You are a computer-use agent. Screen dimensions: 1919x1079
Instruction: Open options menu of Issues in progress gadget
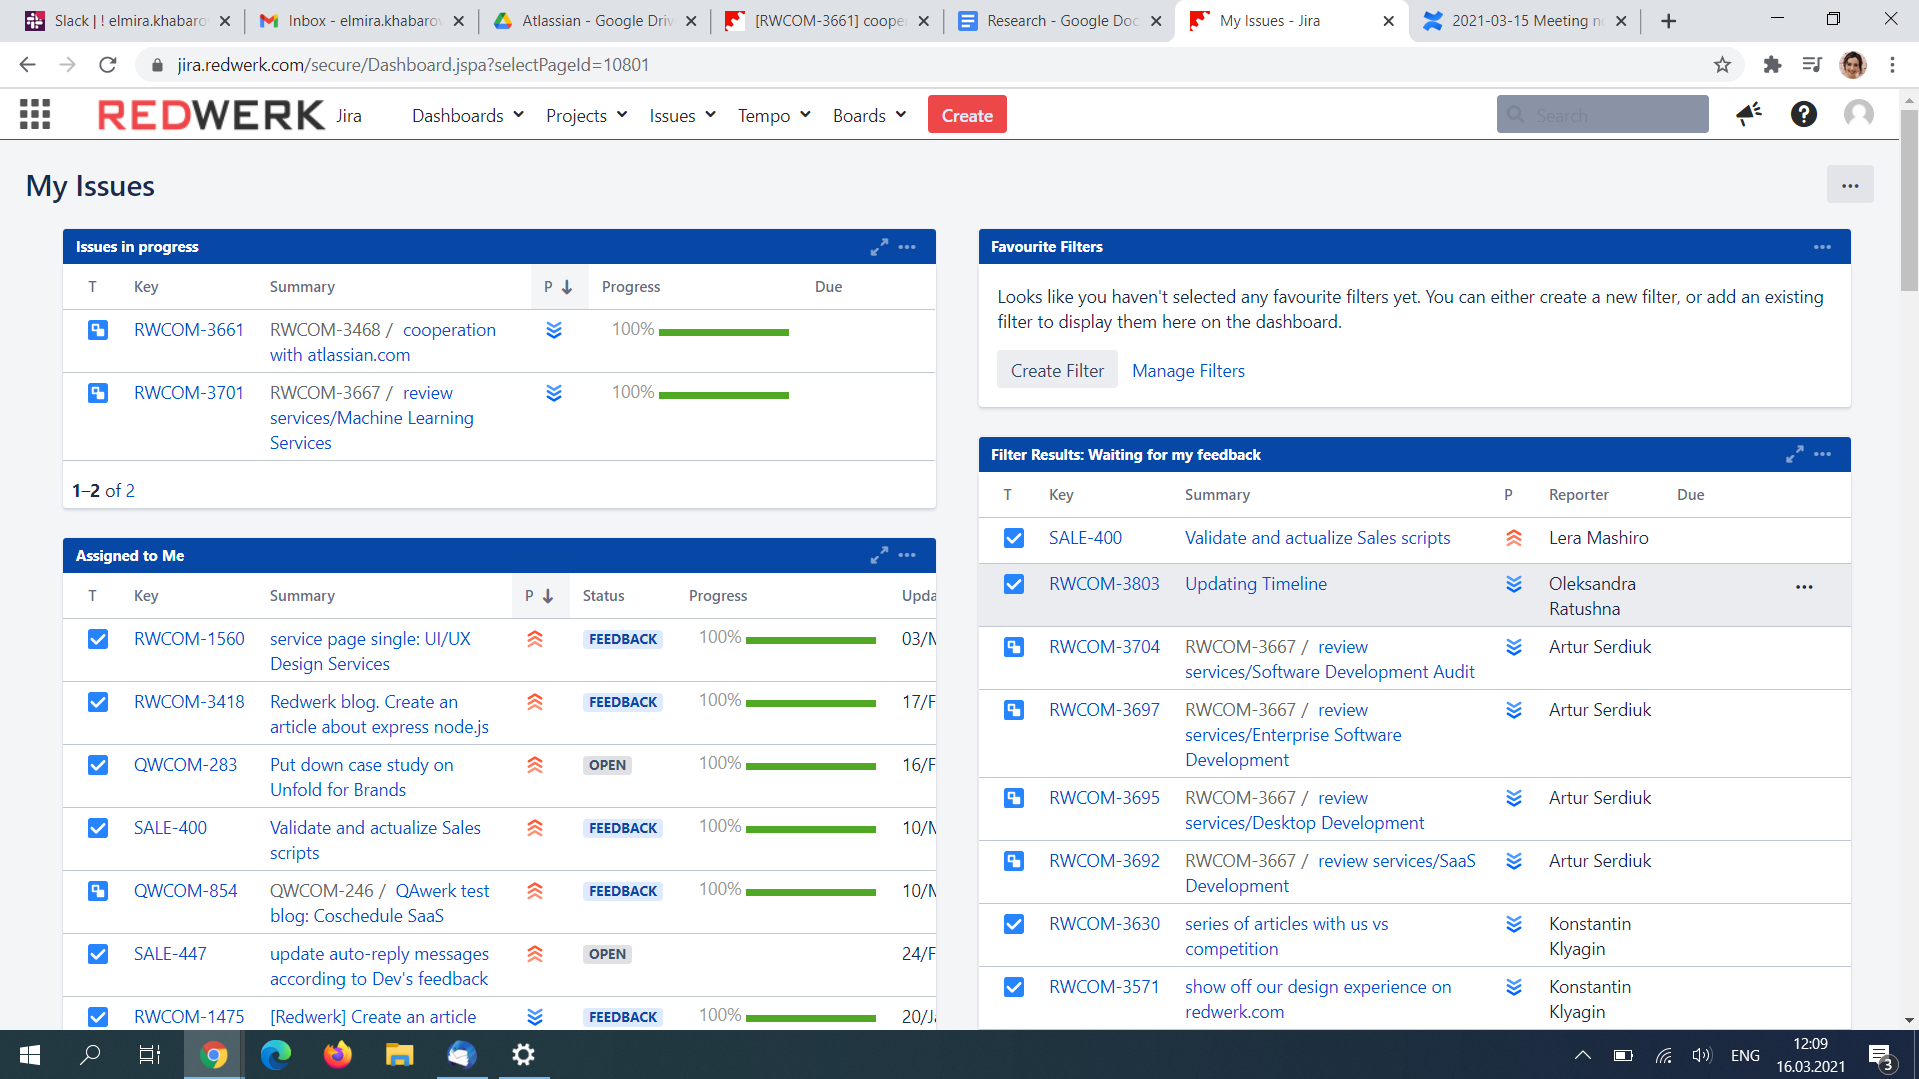point(907,247)
